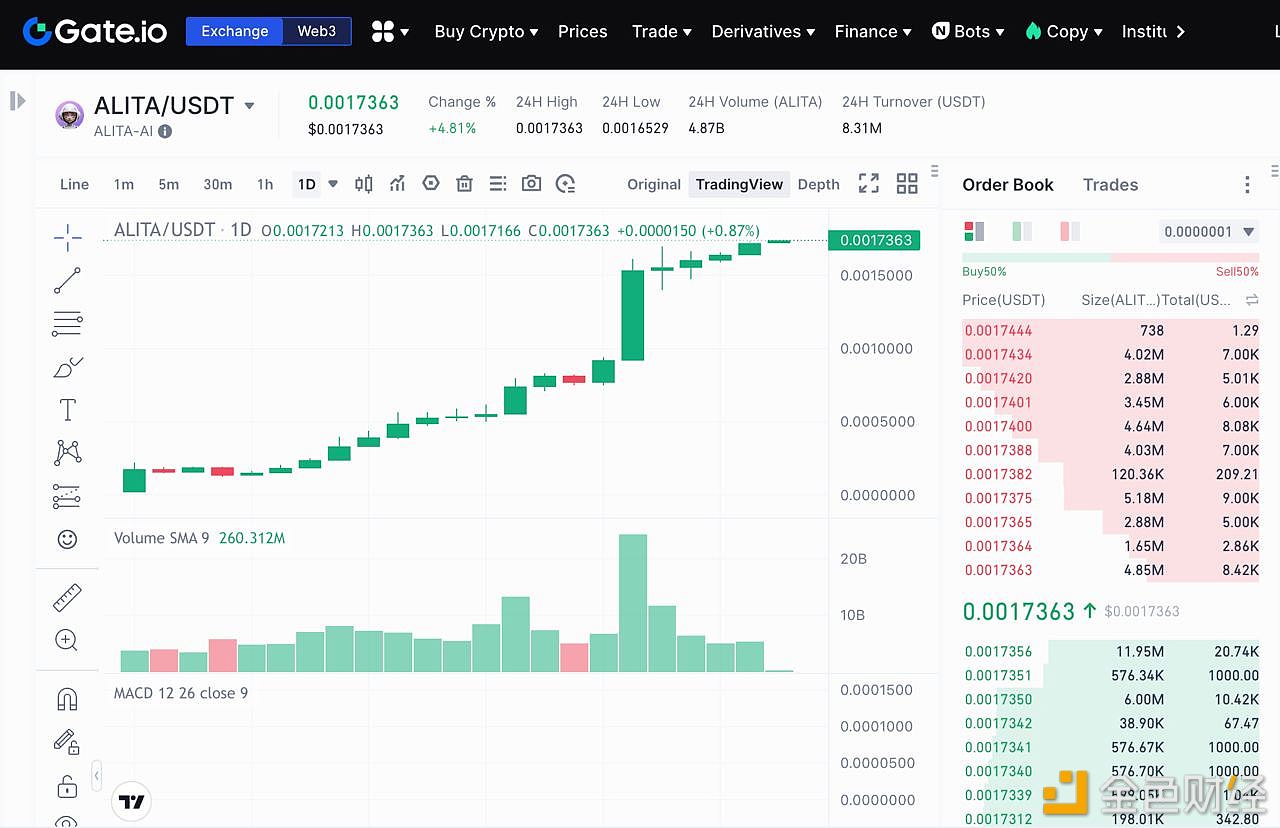Open the indicators icon
This screenshot has height=828, width=1280.
397,184
